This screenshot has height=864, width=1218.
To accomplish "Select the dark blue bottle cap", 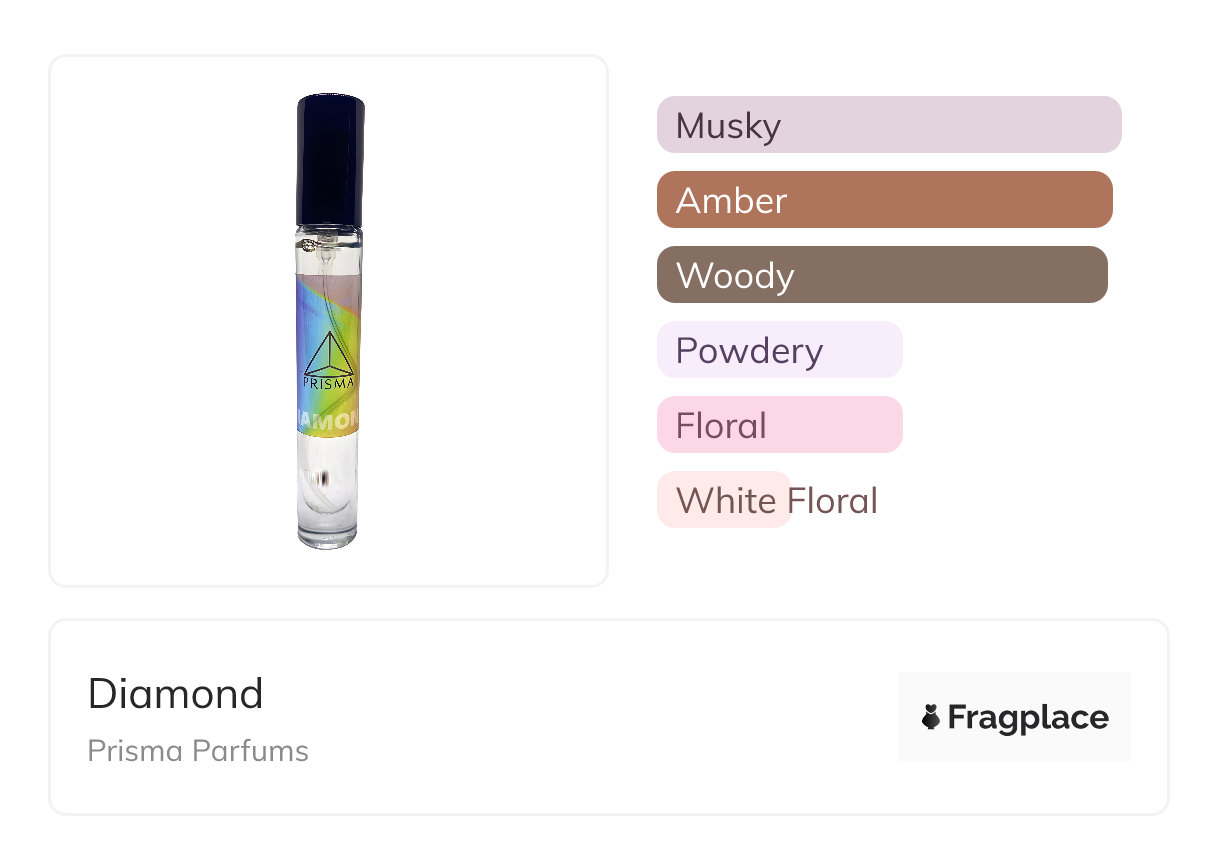I will click(x=330, y=159).
